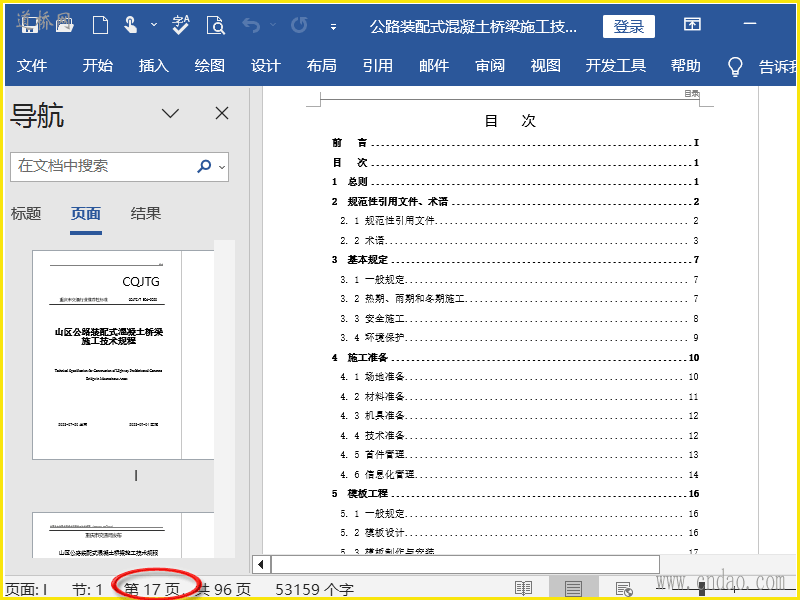Switch to the 引用 ribbon tab
This screenshot has height=600, width=800.
[x=378, y=66]
